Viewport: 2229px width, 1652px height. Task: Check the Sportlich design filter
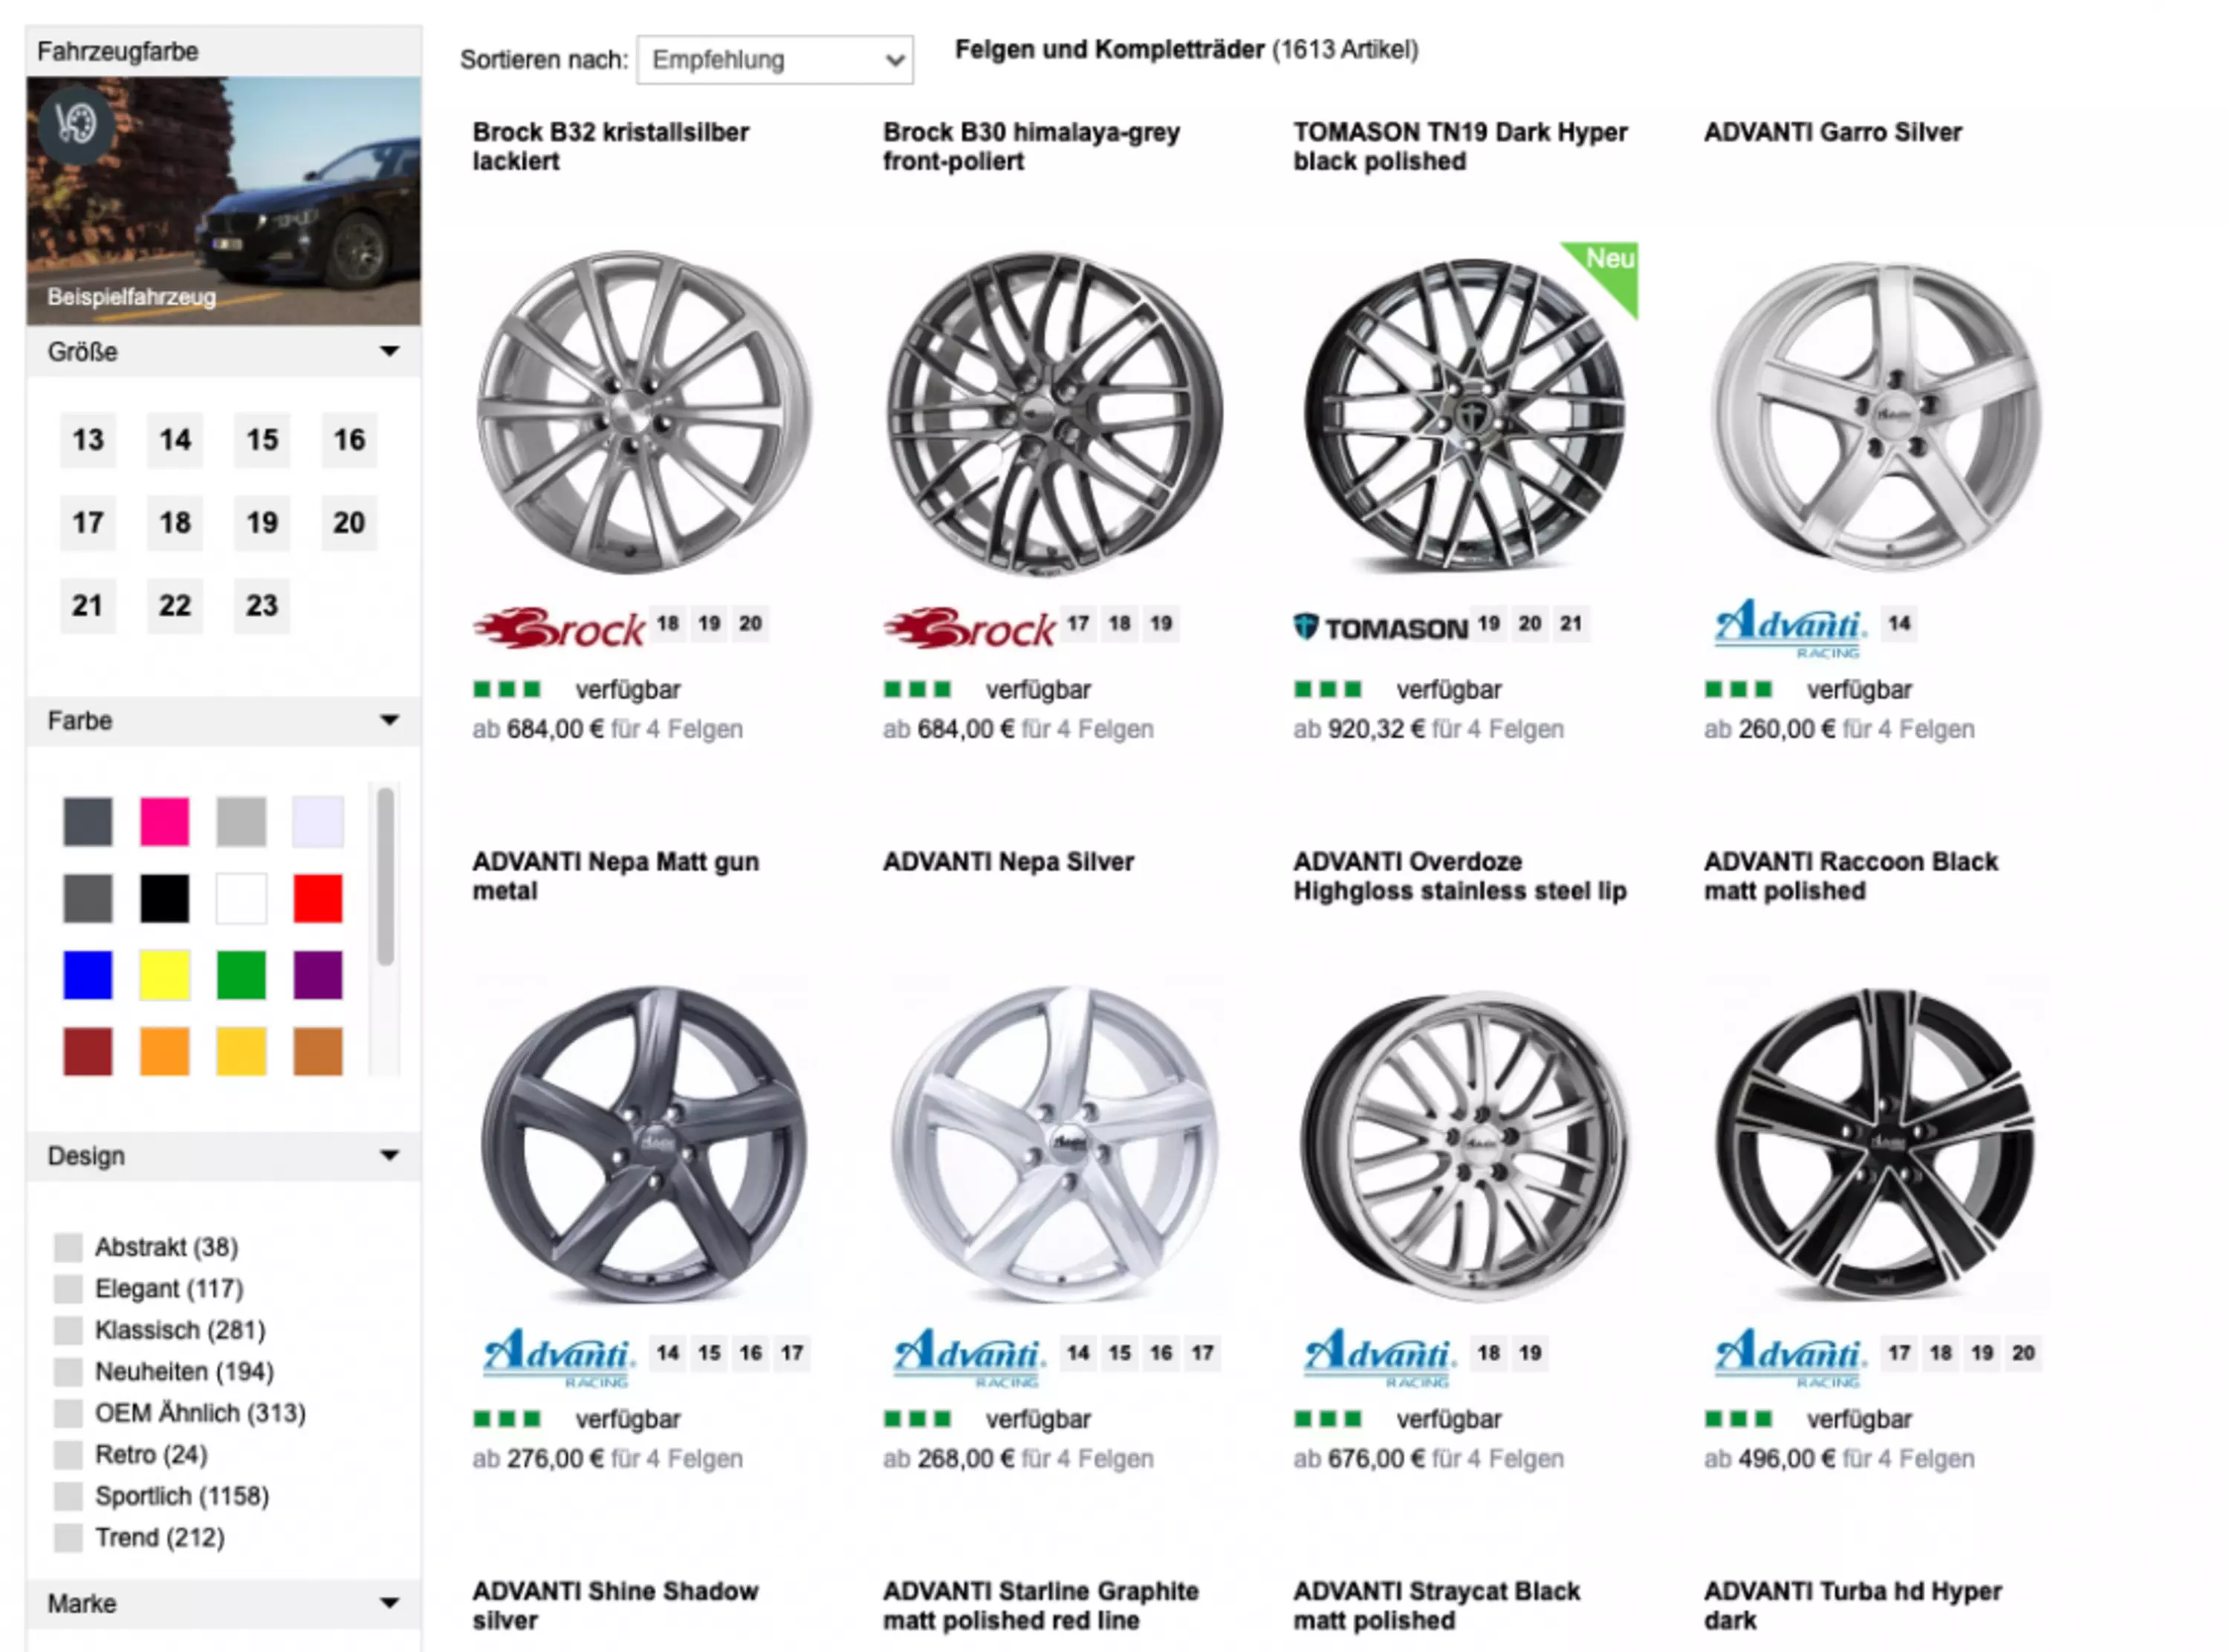[68, 1496]
